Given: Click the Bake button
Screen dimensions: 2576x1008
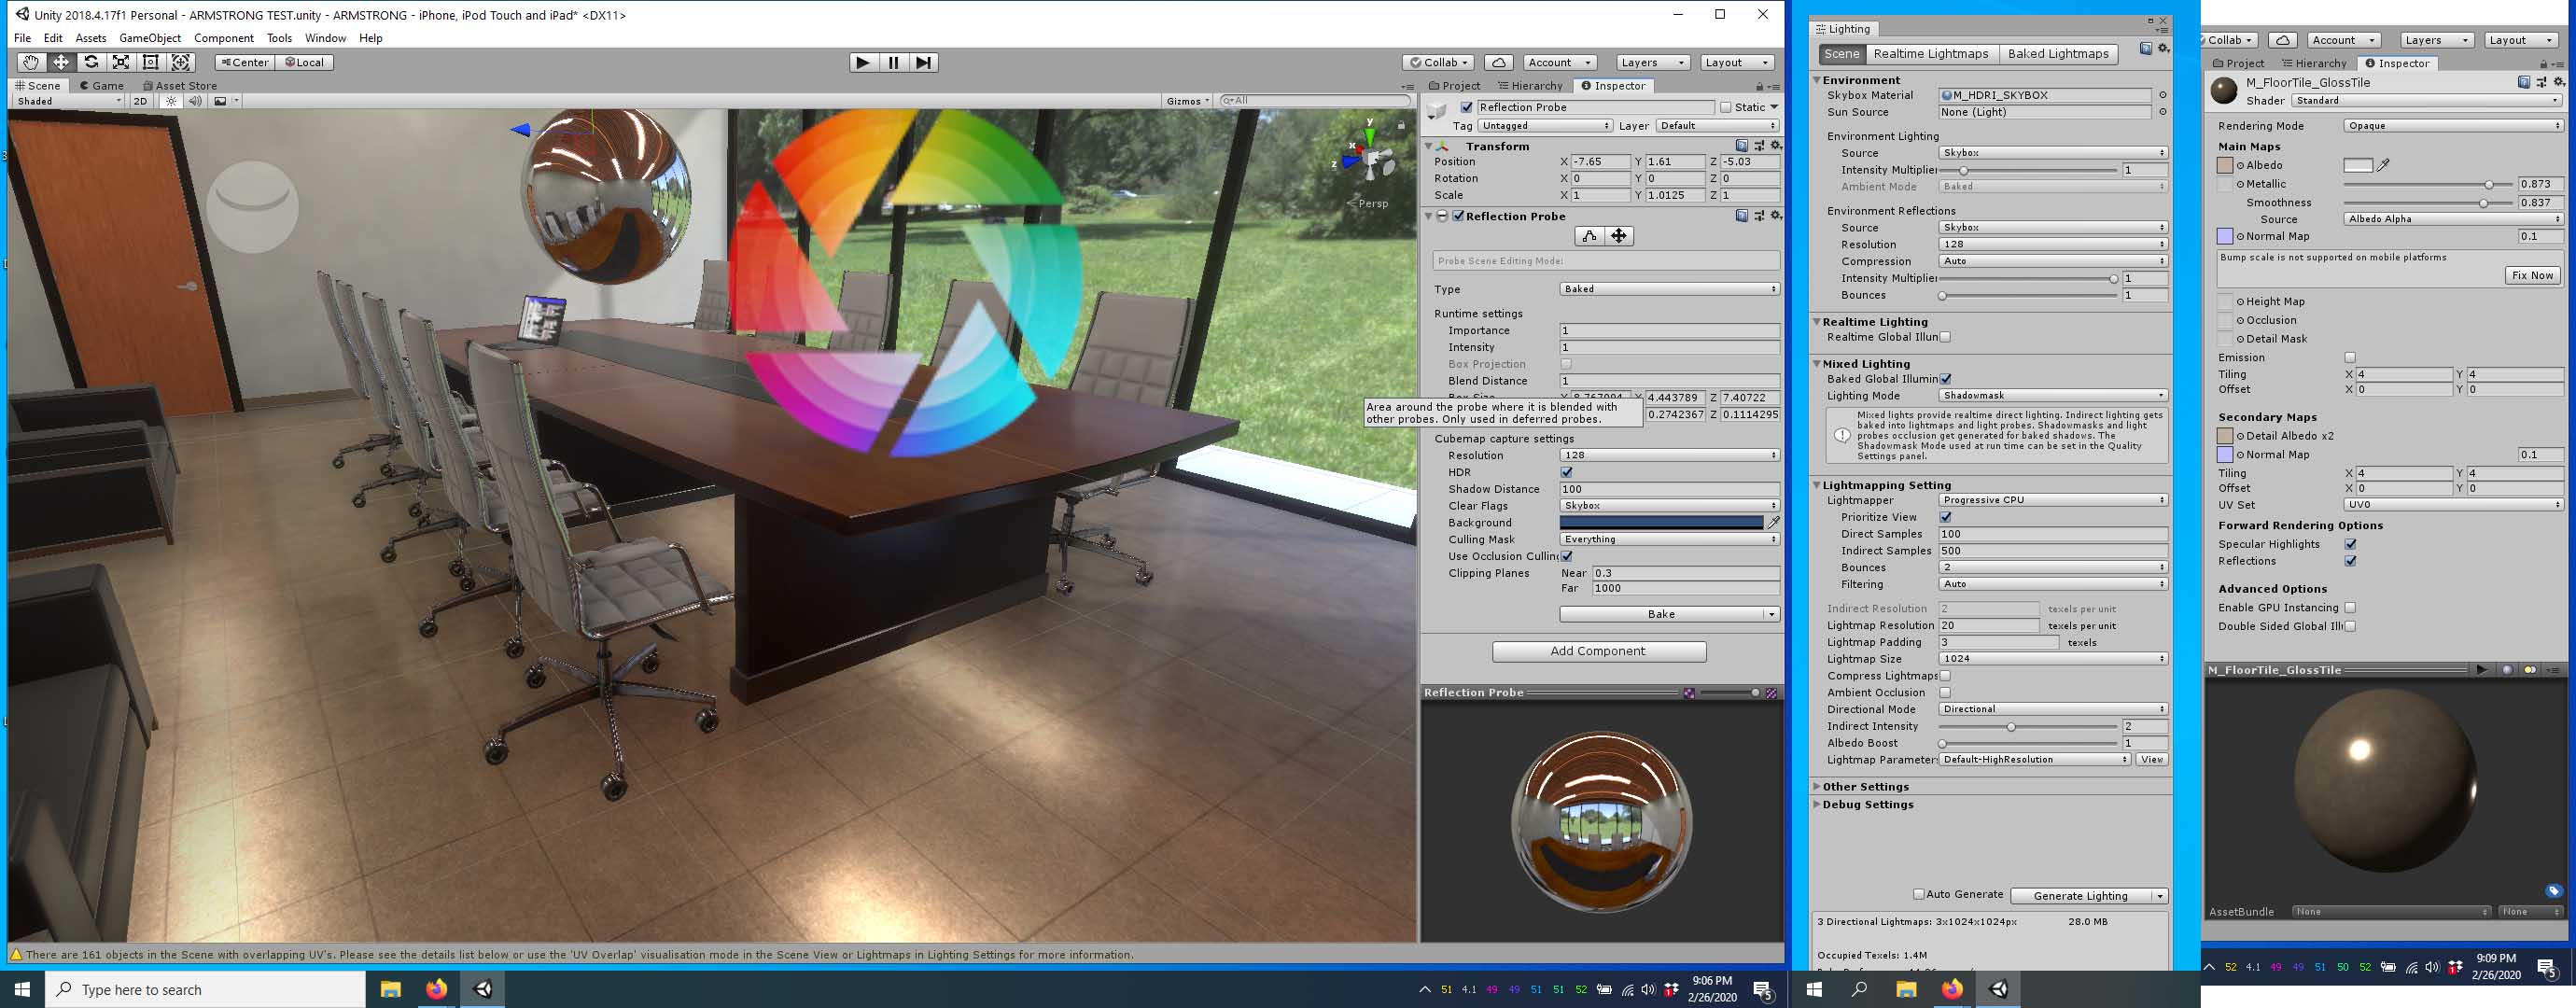Looking at the screenshot, I should pyautogui.click(x=1662, y=613).
